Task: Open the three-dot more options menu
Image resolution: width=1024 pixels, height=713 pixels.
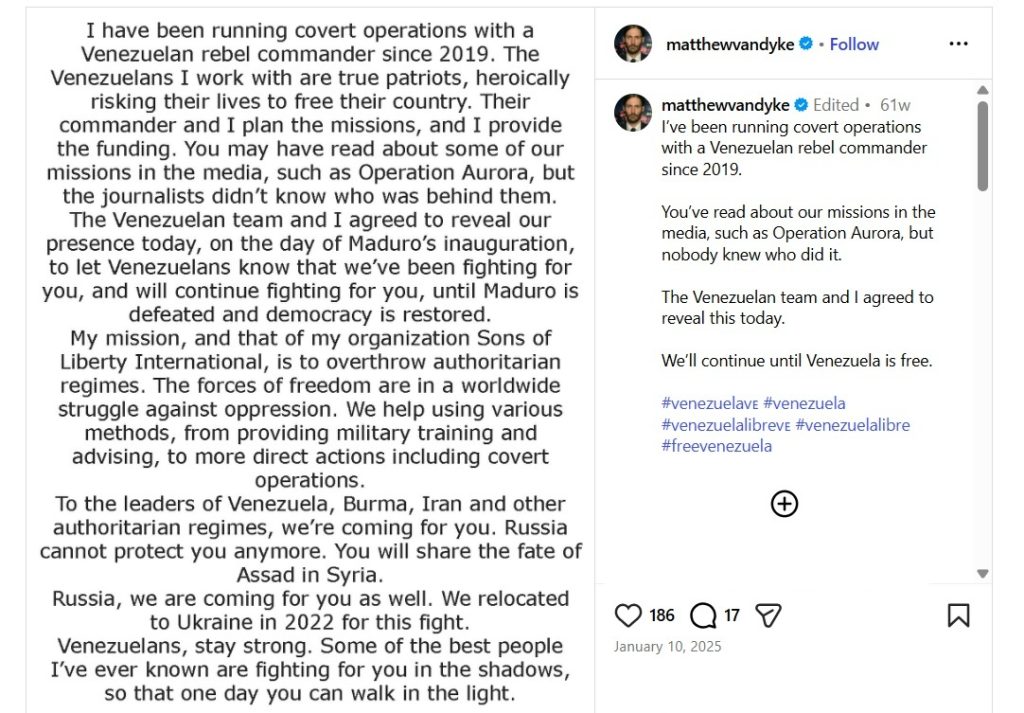Action: pyautogui.click(x=958, y=44)
